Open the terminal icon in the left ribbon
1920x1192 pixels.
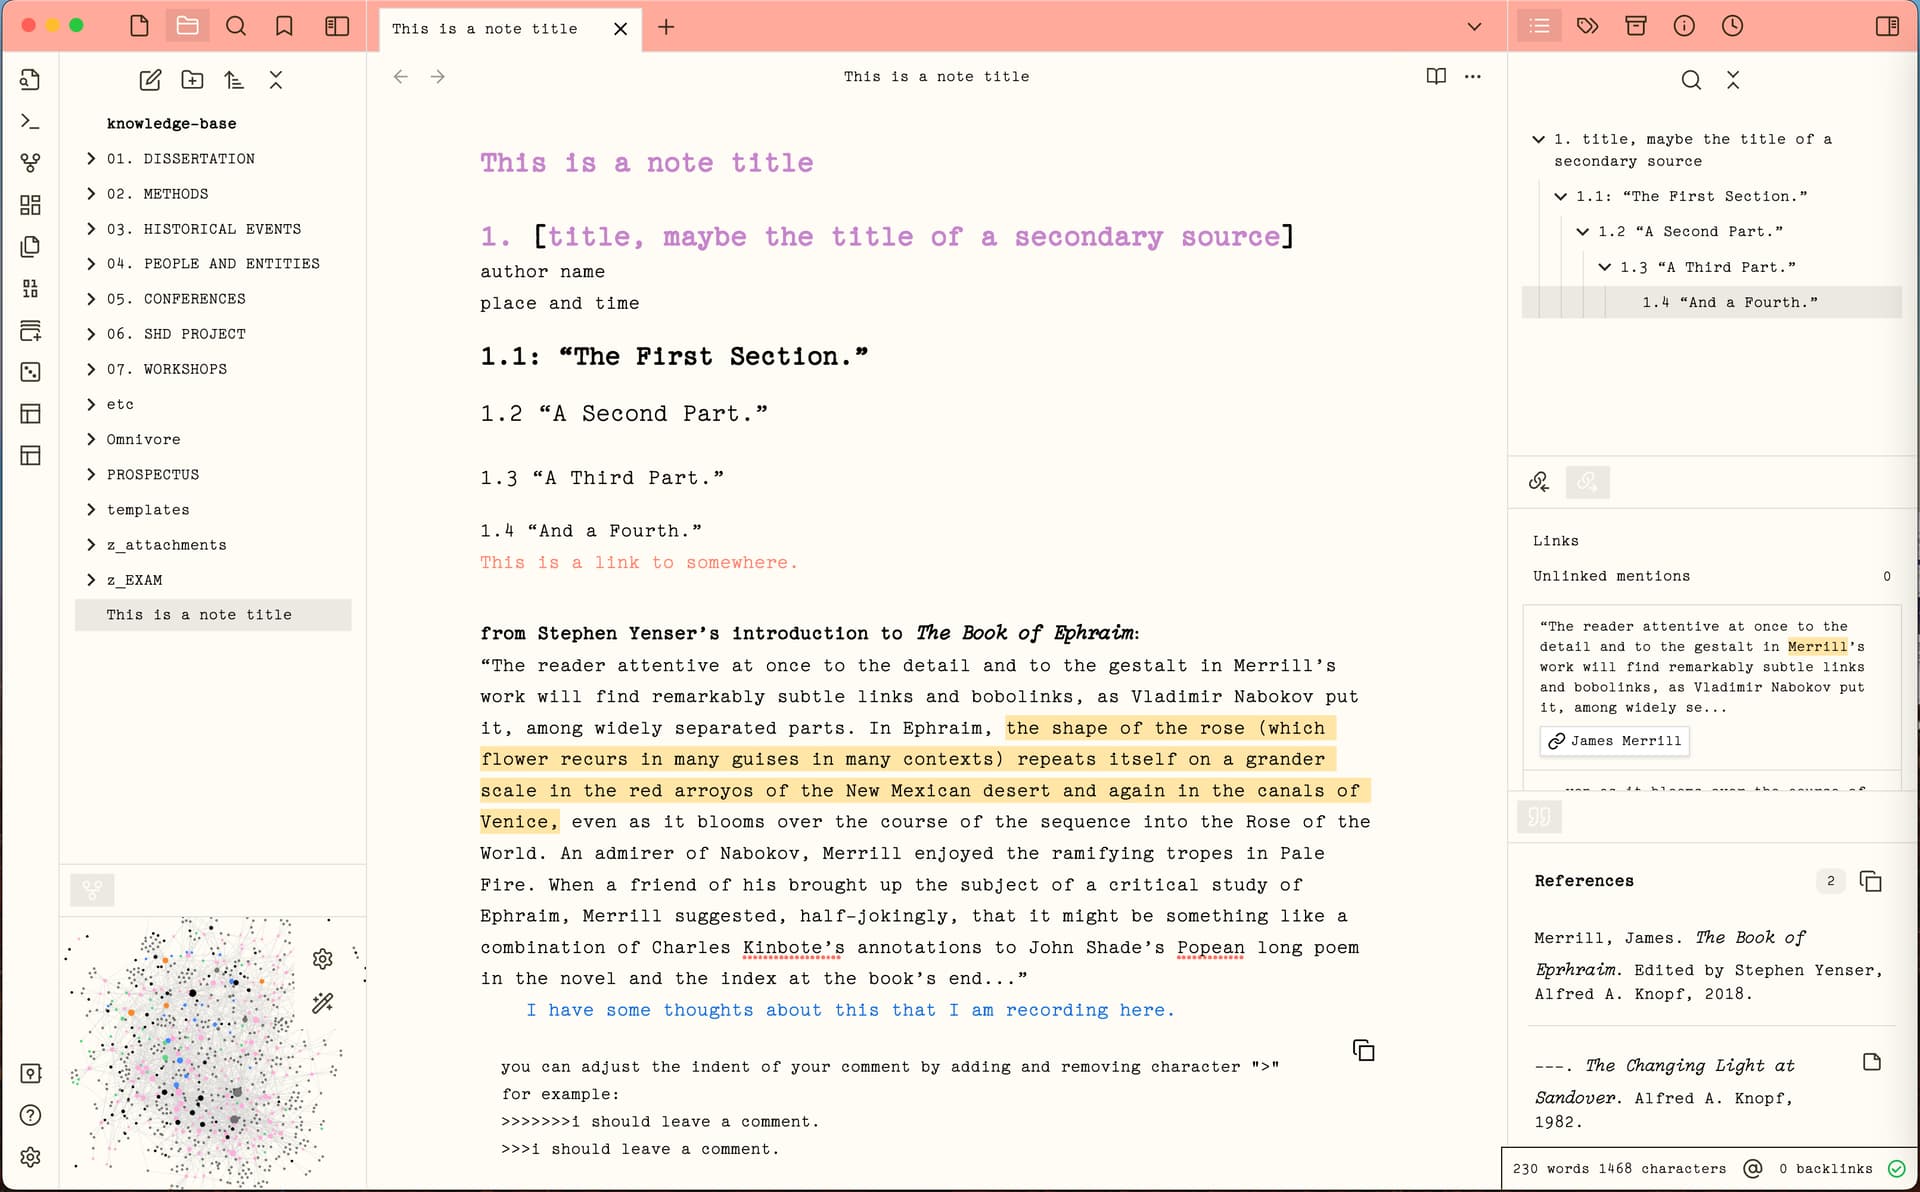coord(30,121)
